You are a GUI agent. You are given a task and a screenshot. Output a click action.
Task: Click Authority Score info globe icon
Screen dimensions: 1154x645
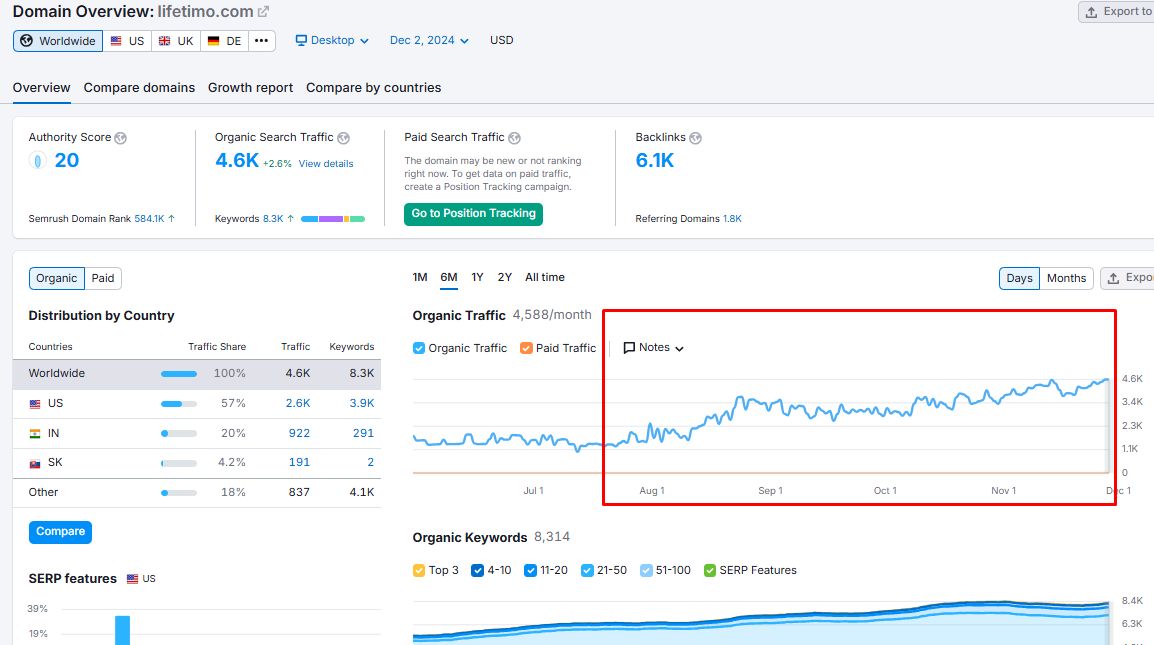121,138
